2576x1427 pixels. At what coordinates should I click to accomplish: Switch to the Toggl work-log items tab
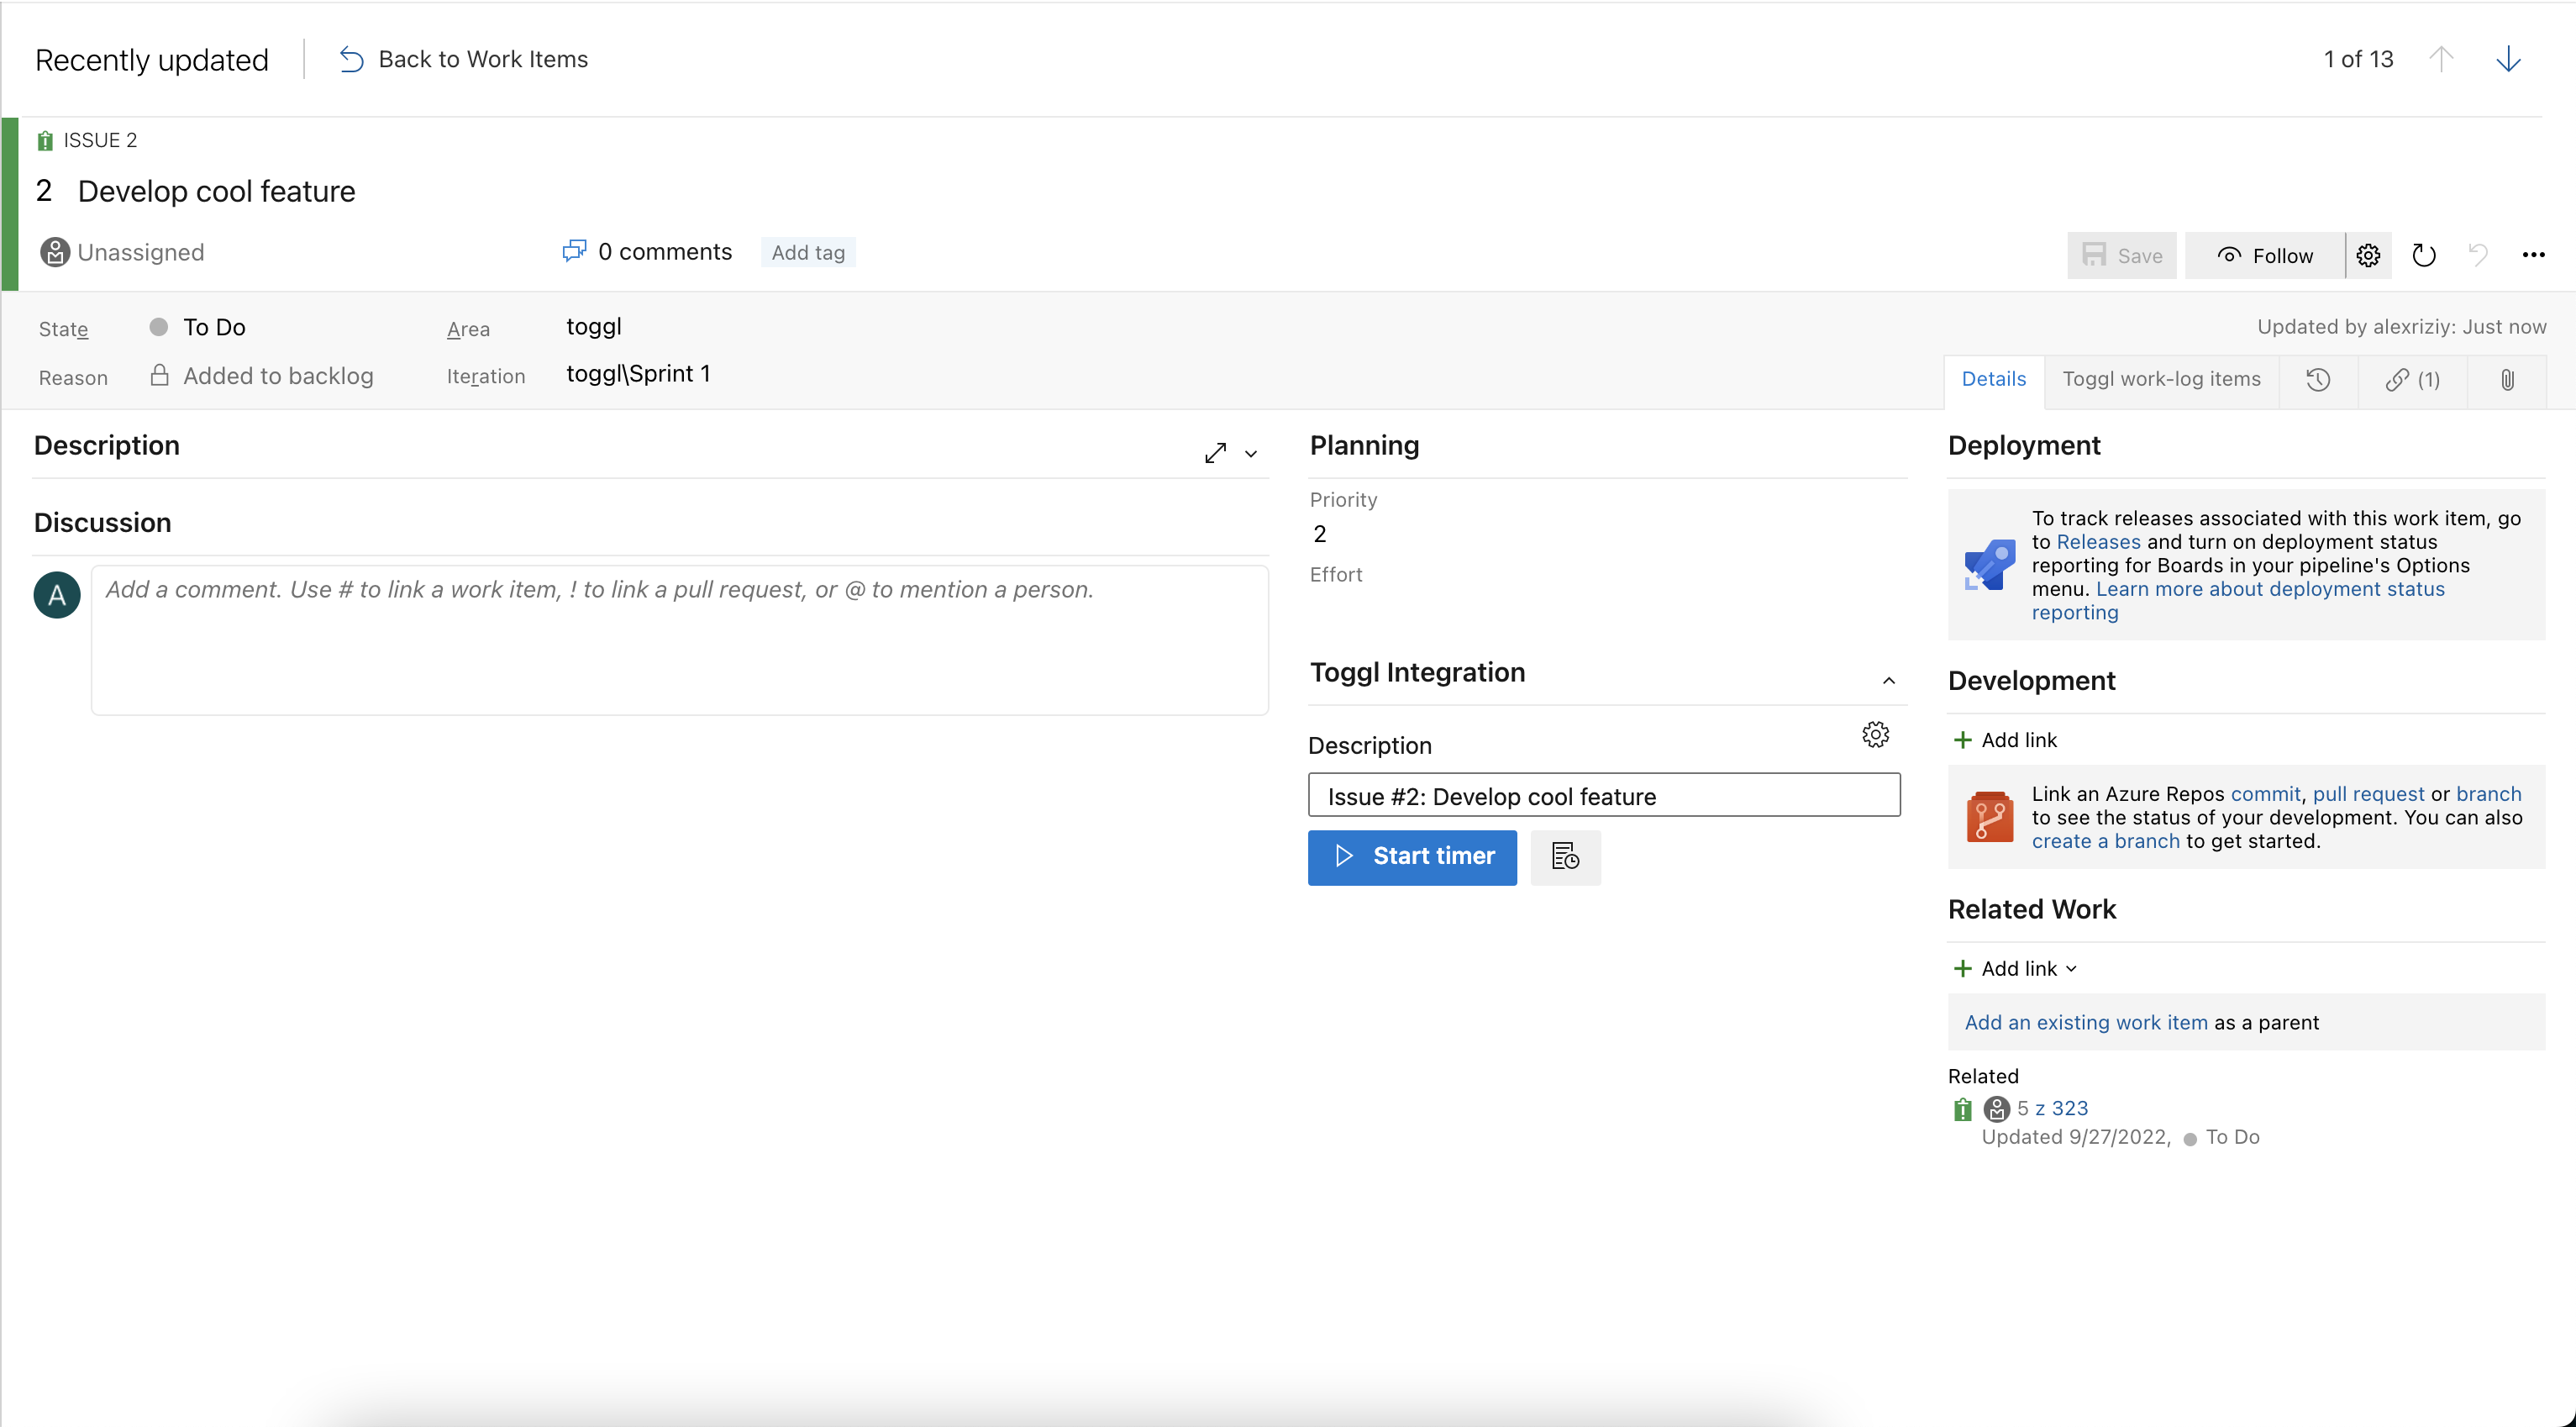2160,380
